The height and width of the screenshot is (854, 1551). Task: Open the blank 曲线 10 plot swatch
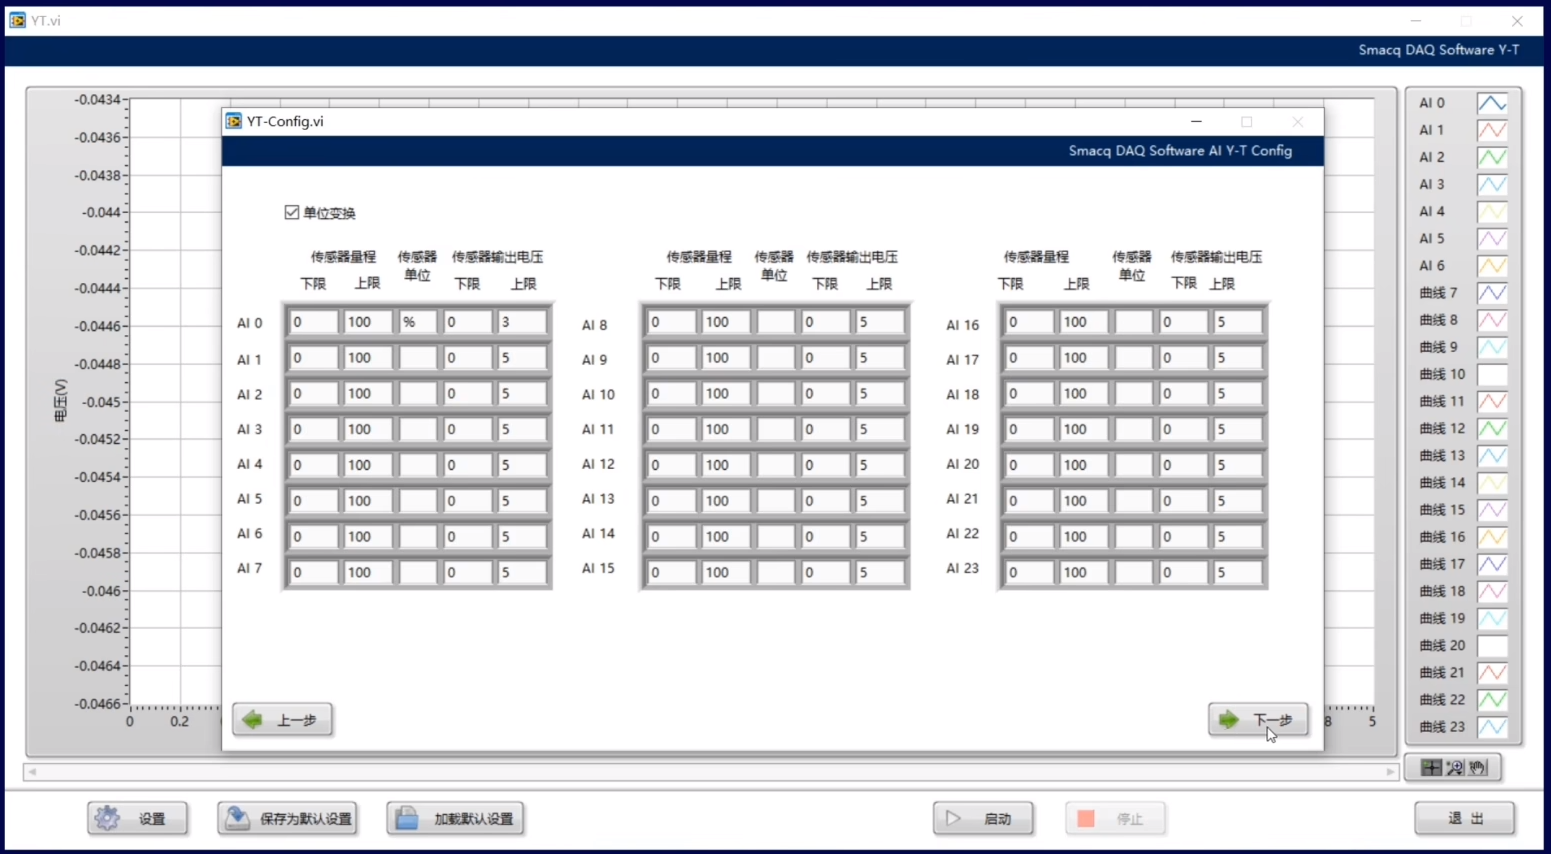[1492, 374]
